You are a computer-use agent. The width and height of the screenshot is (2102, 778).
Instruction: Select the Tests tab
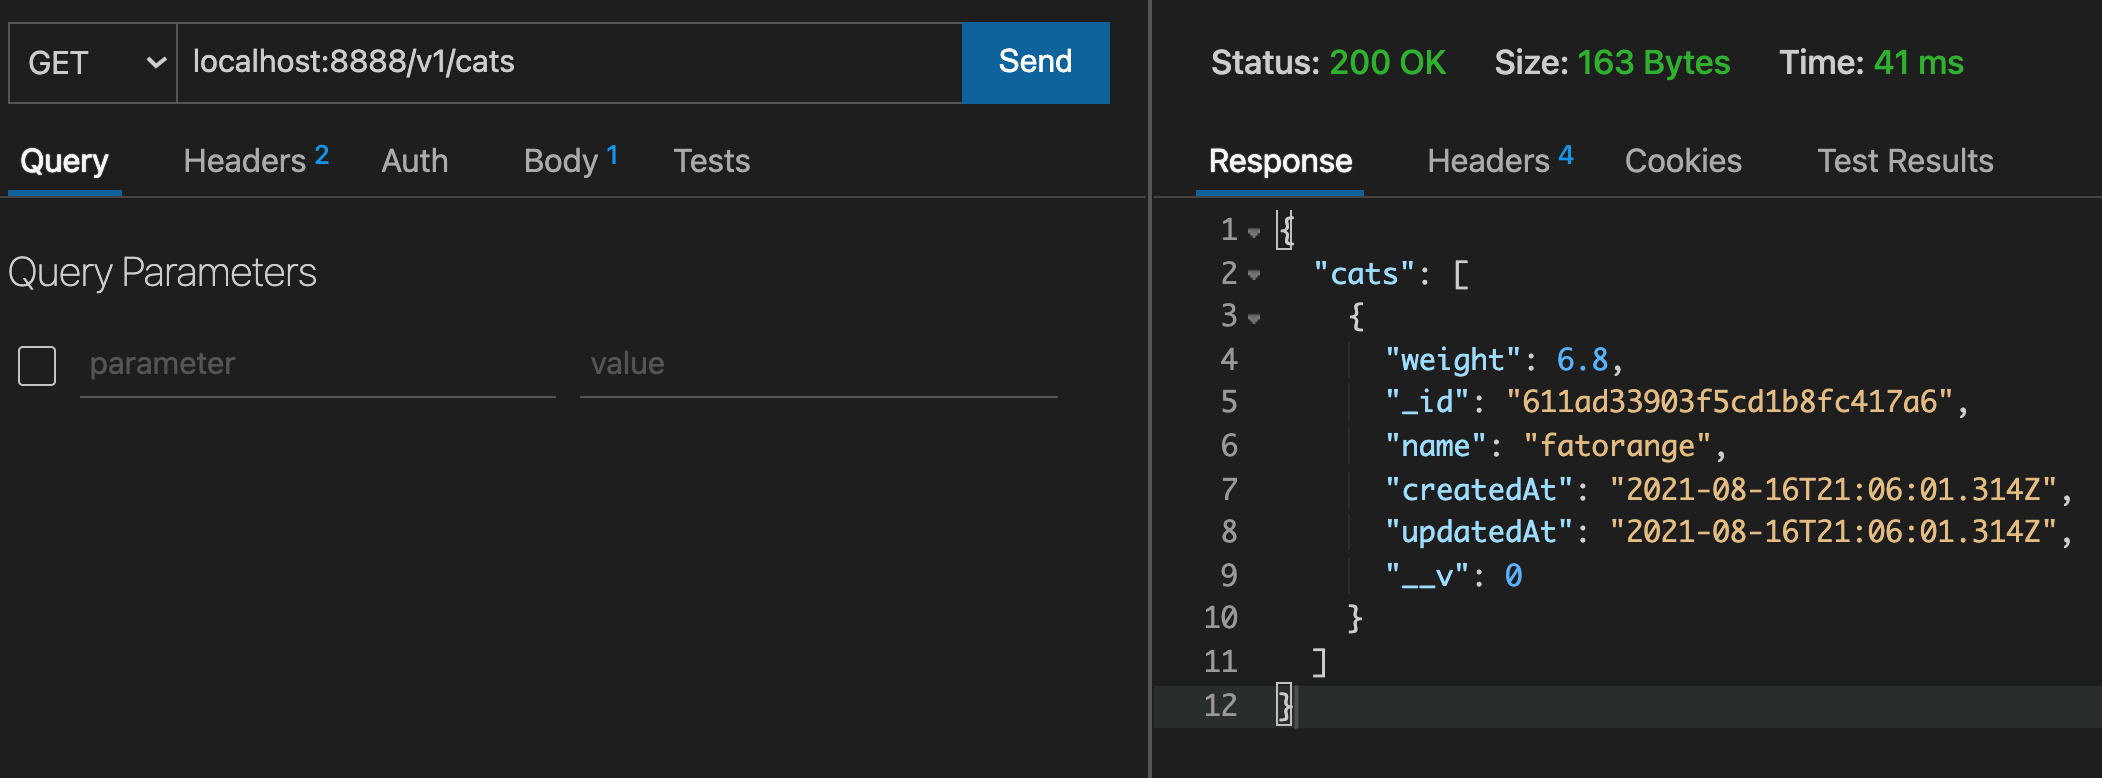pos(711,161)
